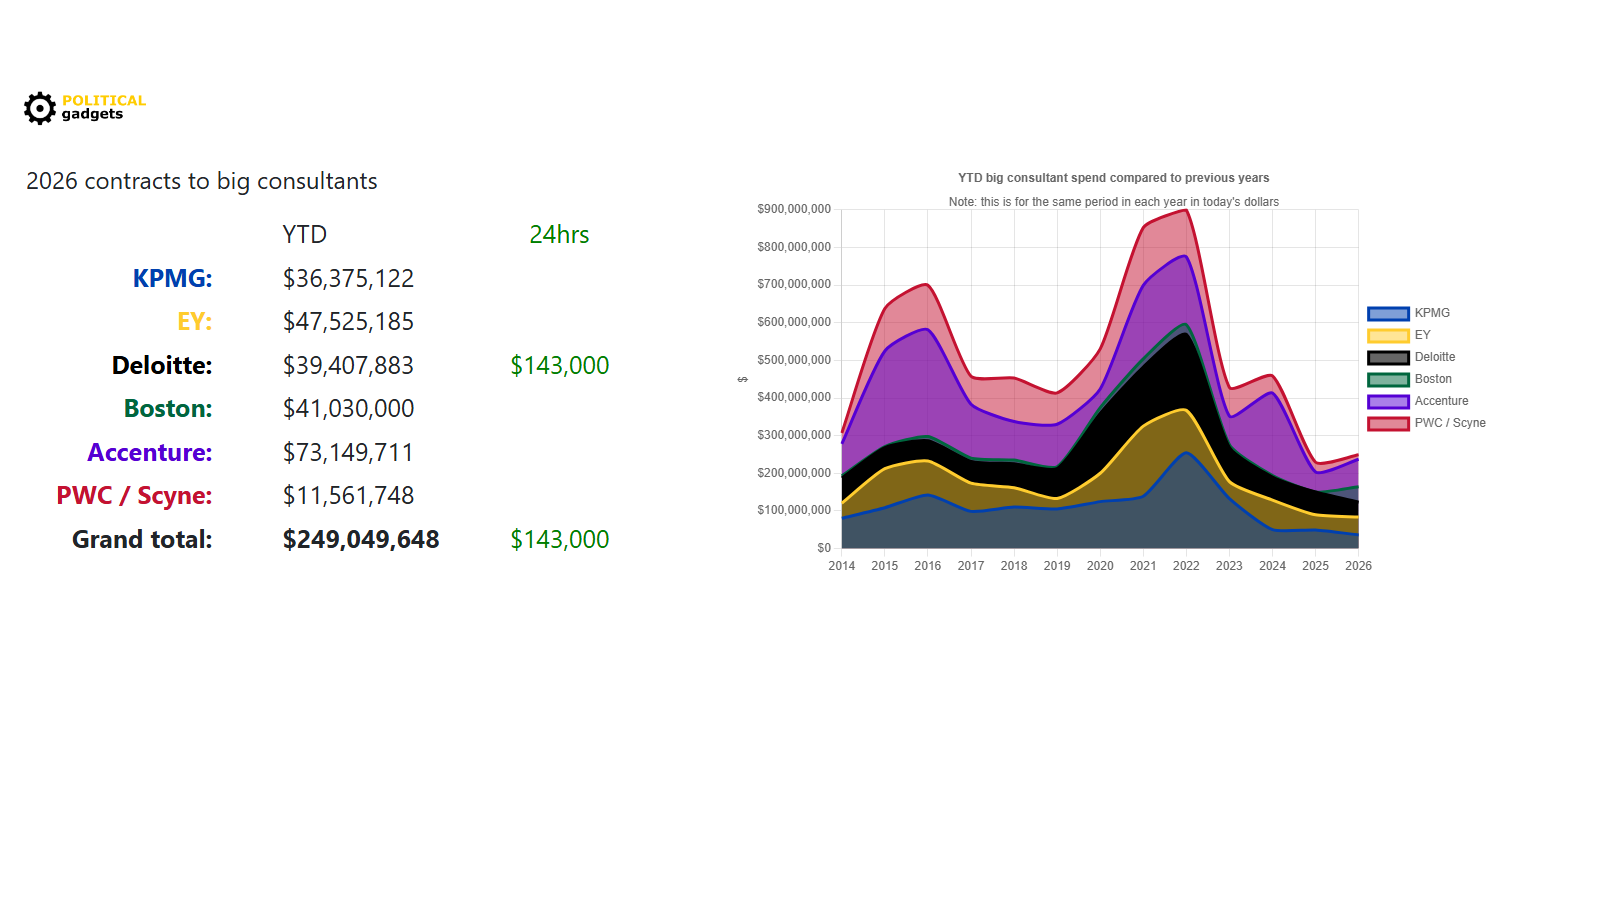
Task: Click the Political Gadgets gear logo
Action: tap(40, 108)
